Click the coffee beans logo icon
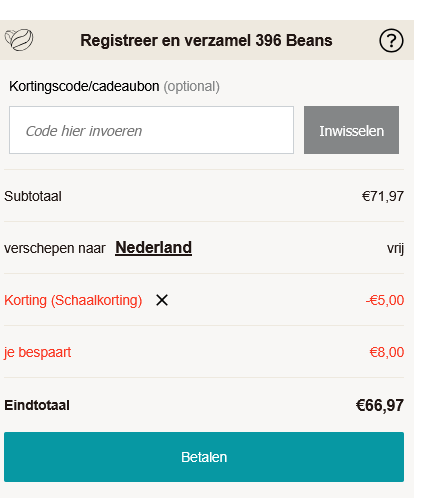The image size is (425, 498). (19, 40)
